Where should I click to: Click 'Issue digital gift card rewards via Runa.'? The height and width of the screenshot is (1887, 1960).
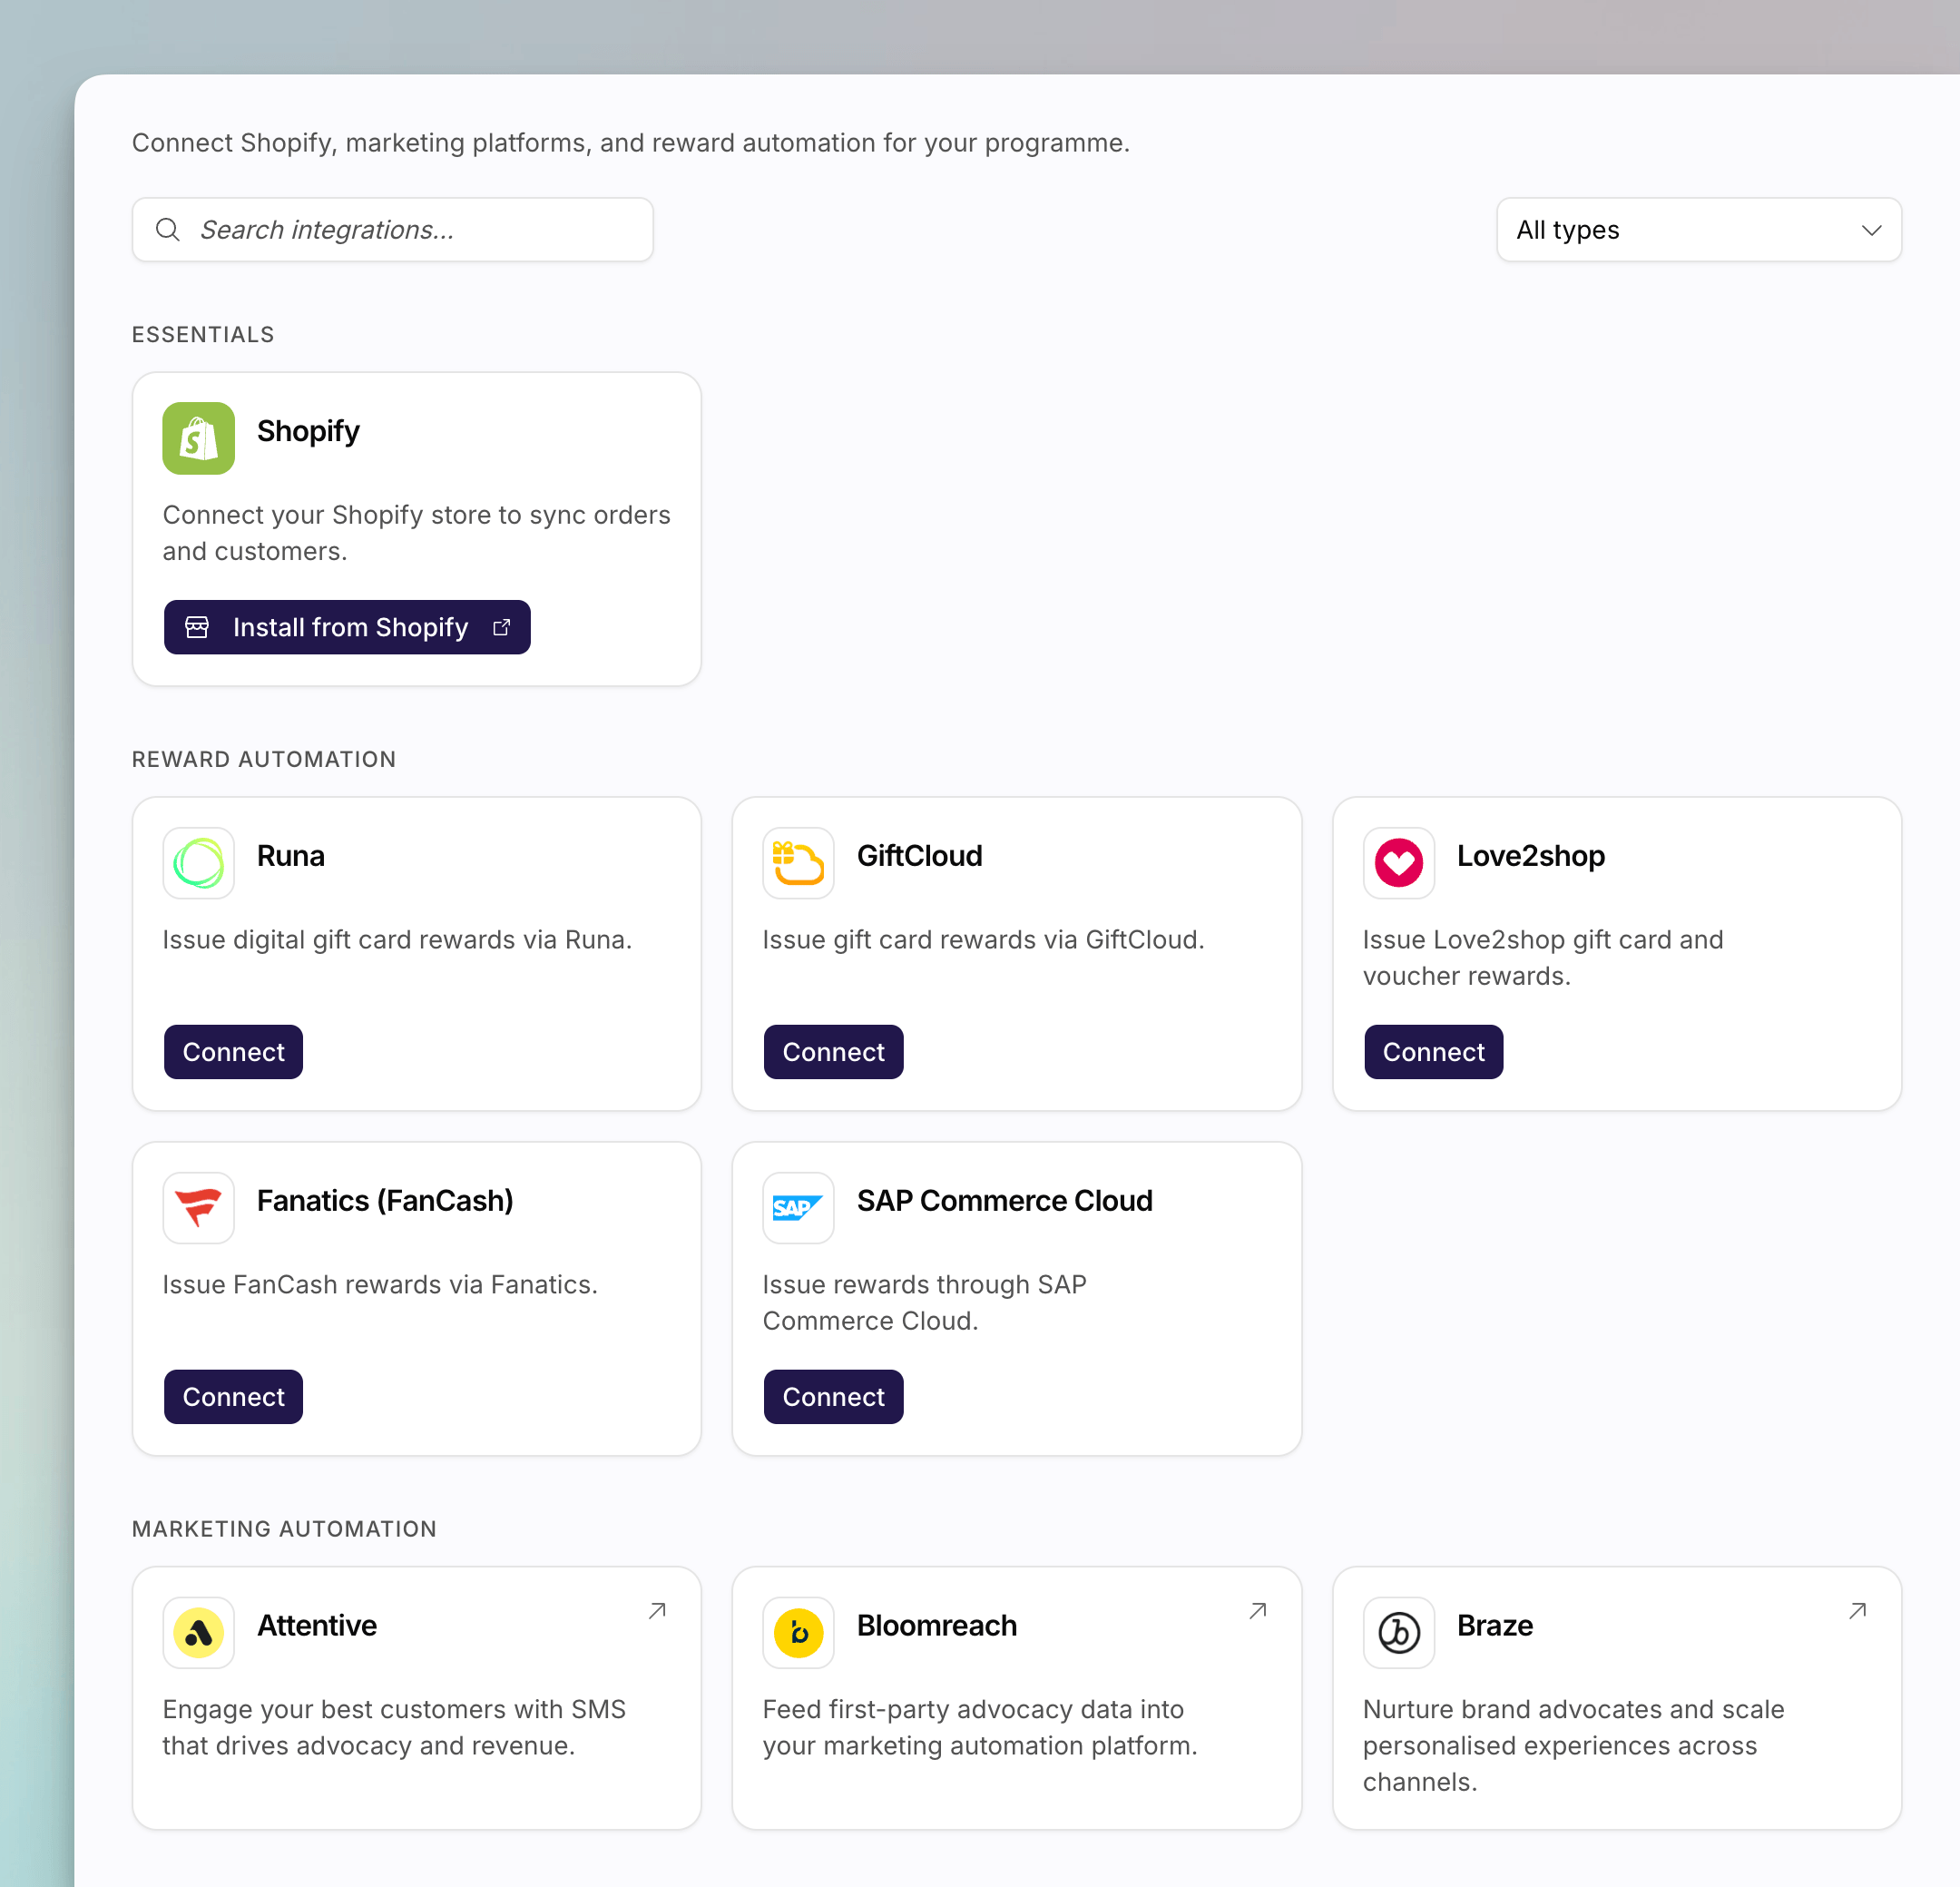pos(397,940)
